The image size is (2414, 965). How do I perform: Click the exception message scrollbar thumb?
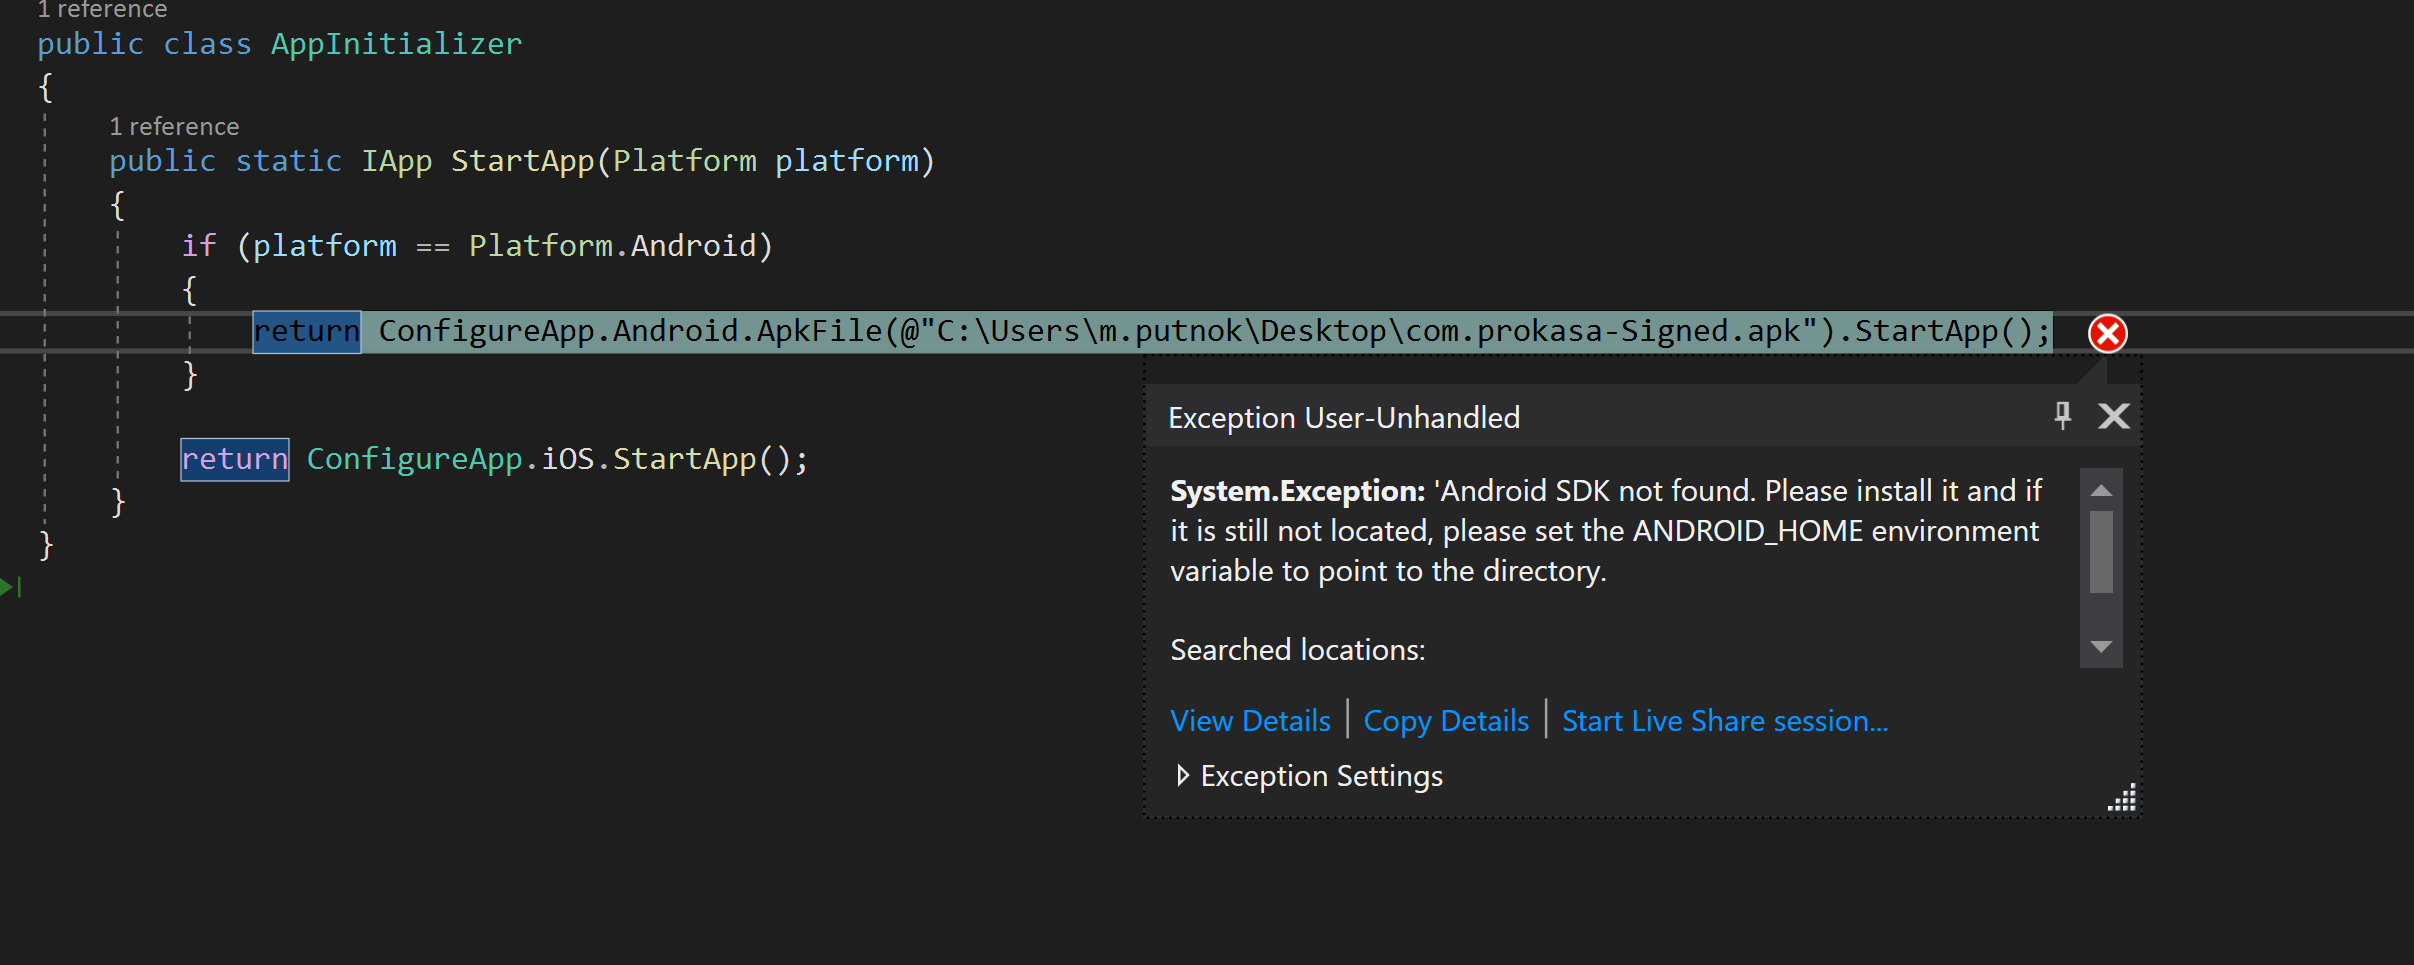tap(2101, 551)
